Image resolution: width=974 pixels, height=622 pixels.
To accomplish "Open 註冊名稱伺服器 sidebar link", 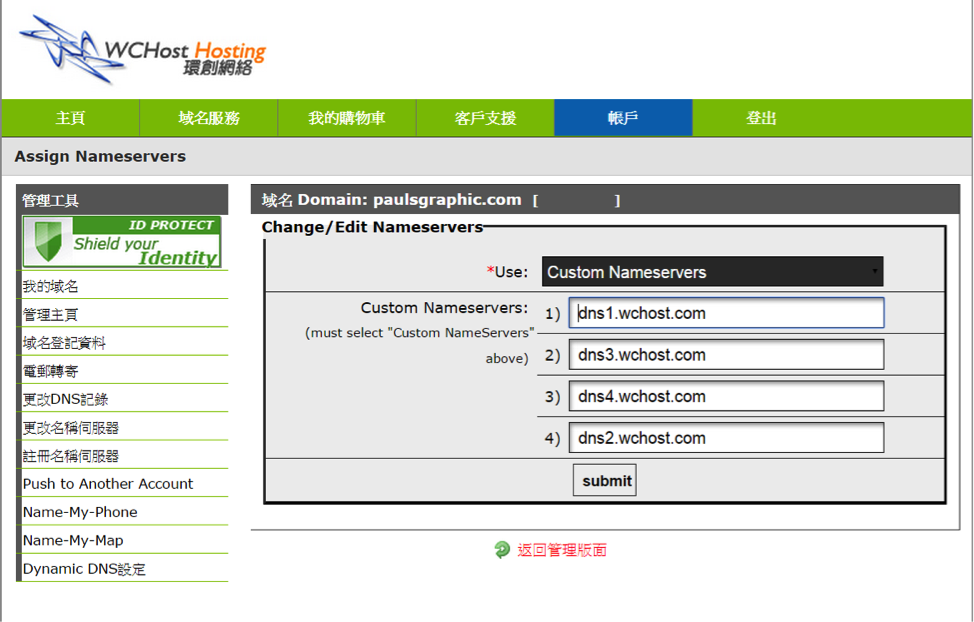I will (x=71, y=456).
